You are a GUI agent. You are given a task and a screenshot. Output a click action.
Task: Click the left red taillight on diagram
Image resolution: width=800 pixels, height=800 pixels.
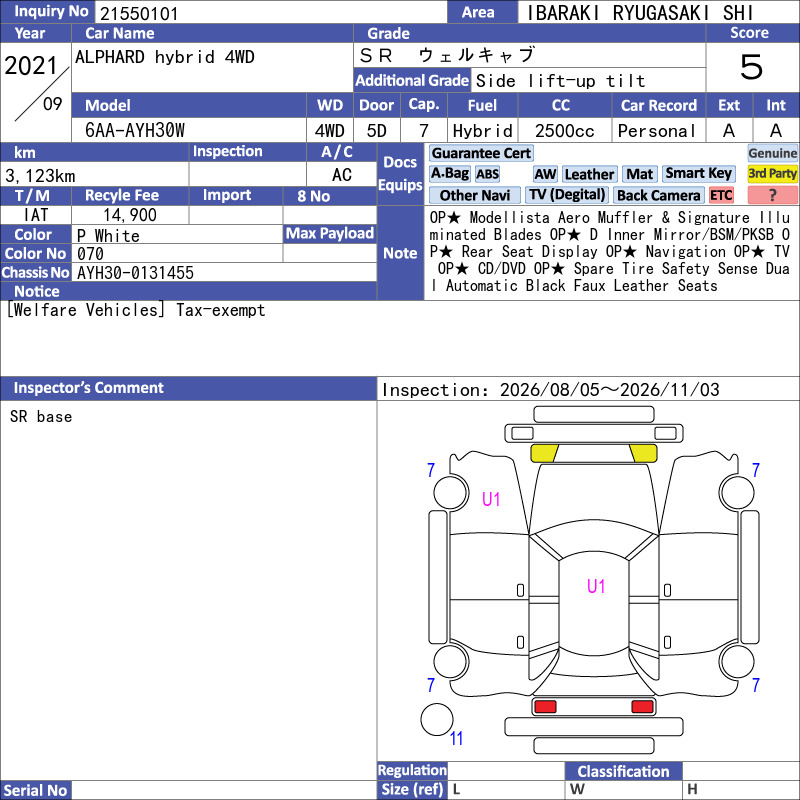coord(545,707)
